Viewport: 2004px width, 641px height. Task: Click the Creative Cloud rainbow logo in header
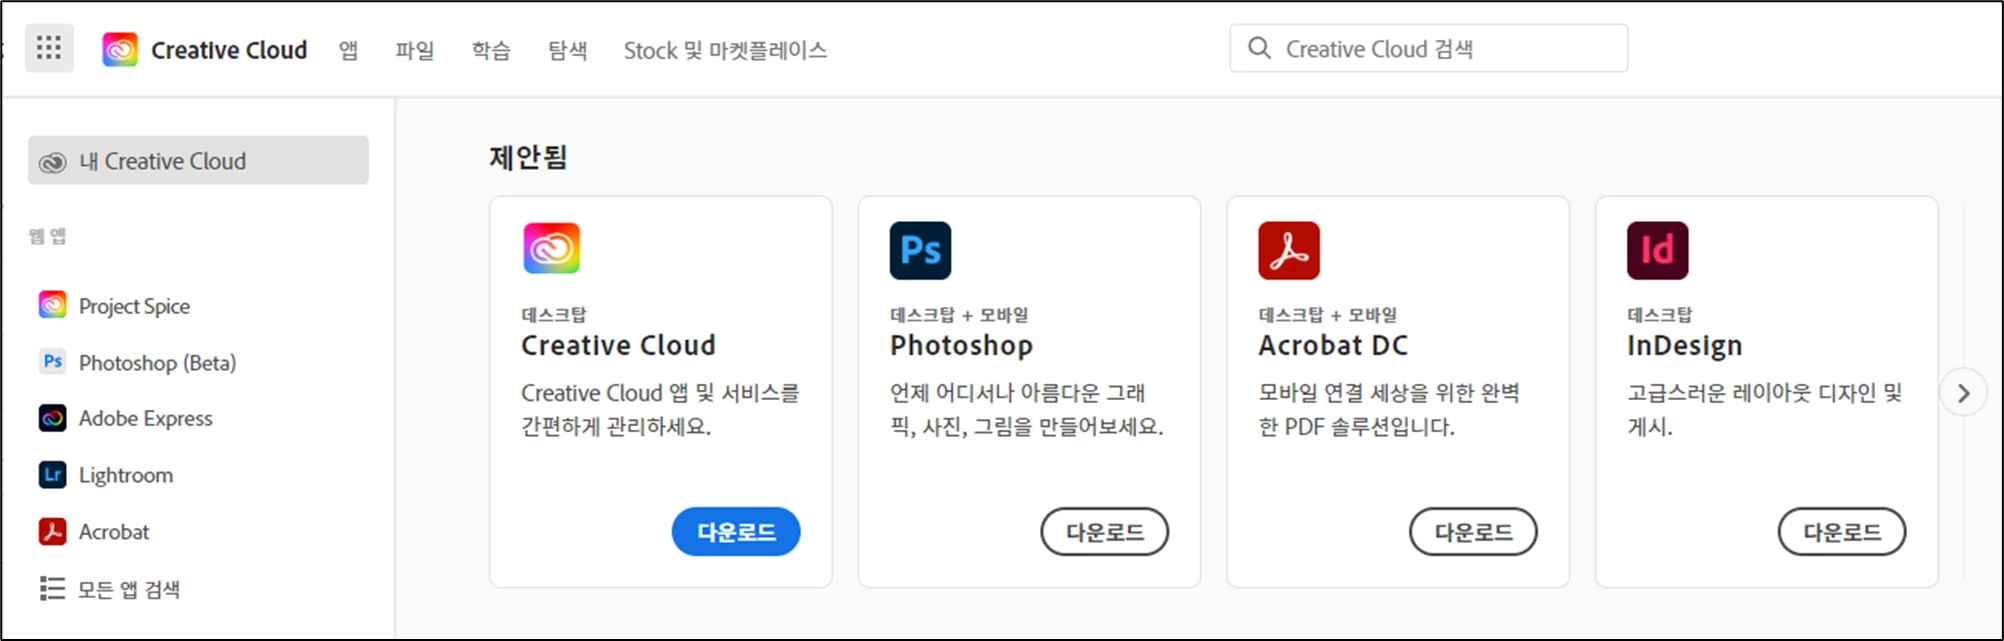120,49
